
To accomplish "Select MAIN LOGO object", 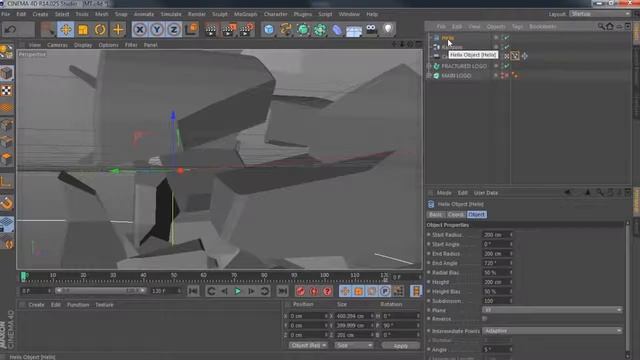I will click(456, 76).
